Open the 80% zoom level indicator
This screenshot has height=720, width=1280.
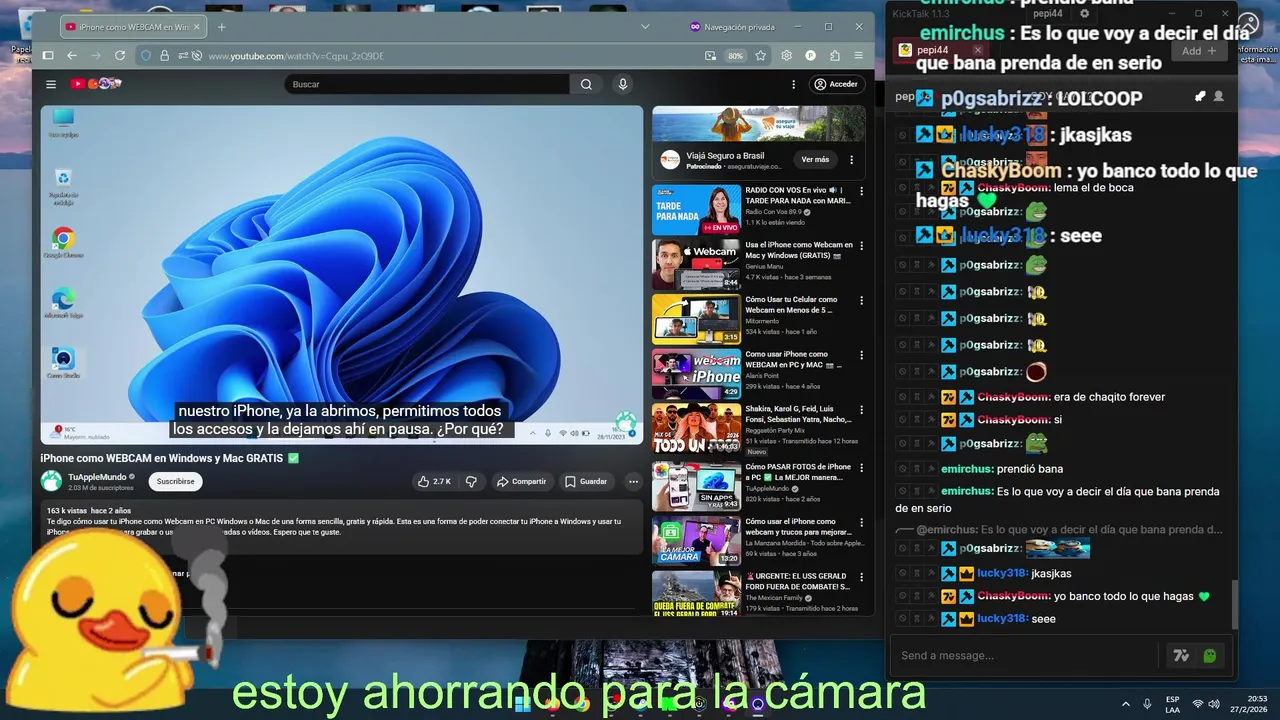735,56
